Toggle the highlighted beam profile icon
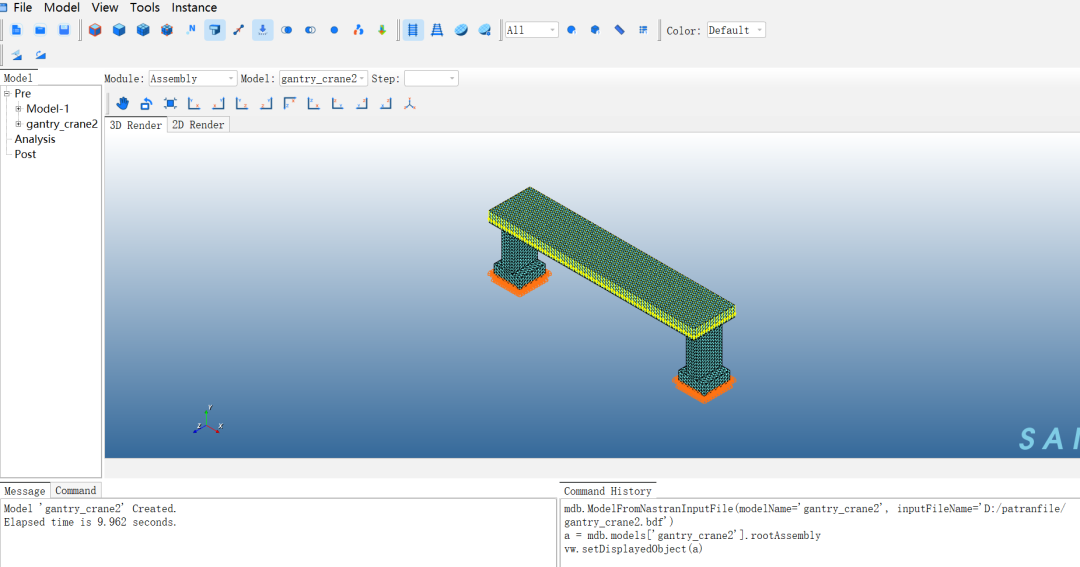The width and height of the screenshot is (1080, 567). point(215,30)
